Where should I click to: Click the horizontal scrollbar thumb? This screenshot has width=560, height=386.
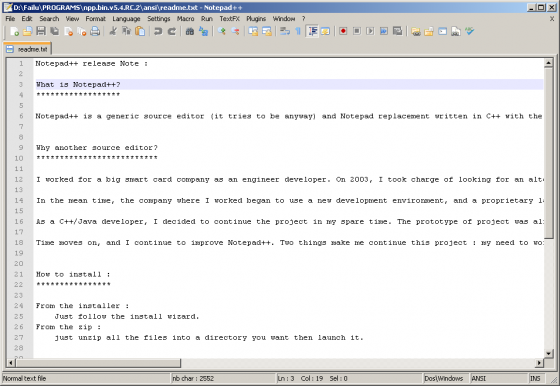[98, 363]
